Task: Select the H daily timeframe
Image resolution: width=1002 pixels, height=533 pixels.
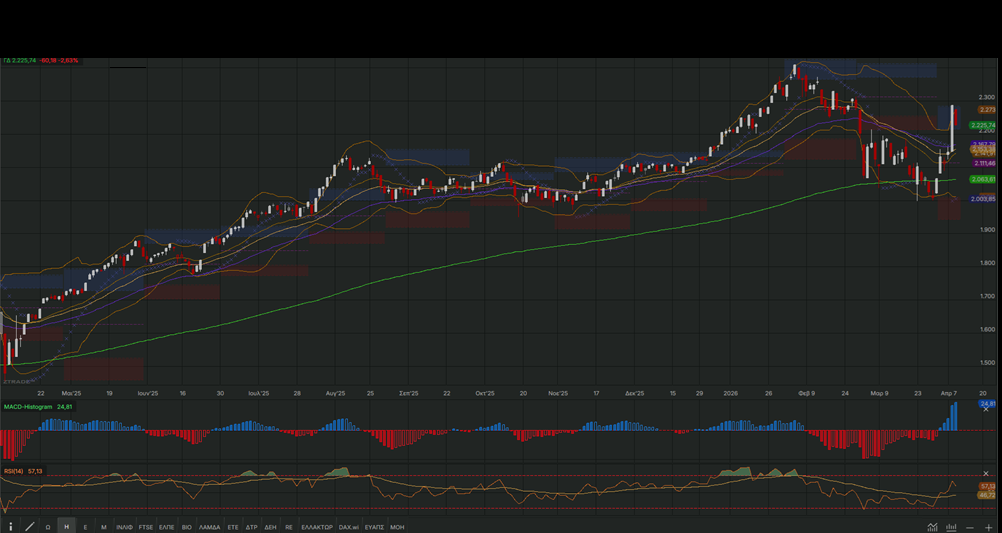Action: pos(66,527)
